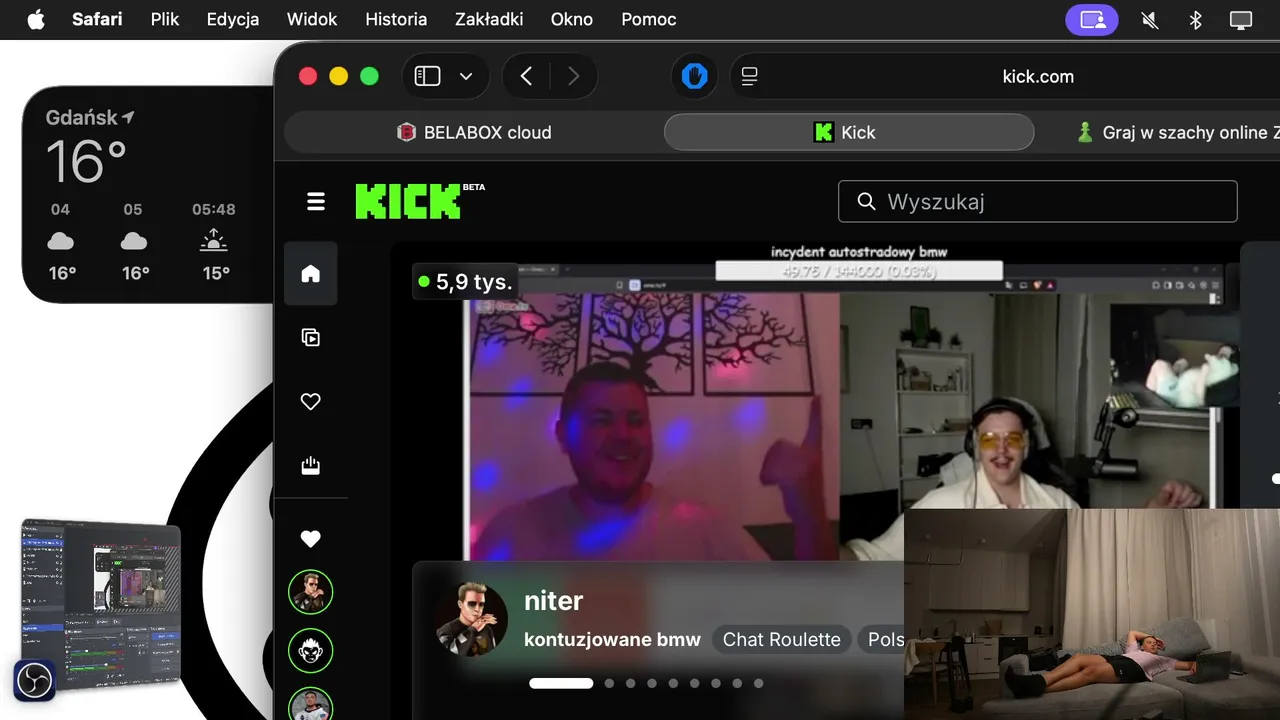Click the Wyszukaj search field
The height and width of the screenshot is (720, 1280).
point(1038,201)
